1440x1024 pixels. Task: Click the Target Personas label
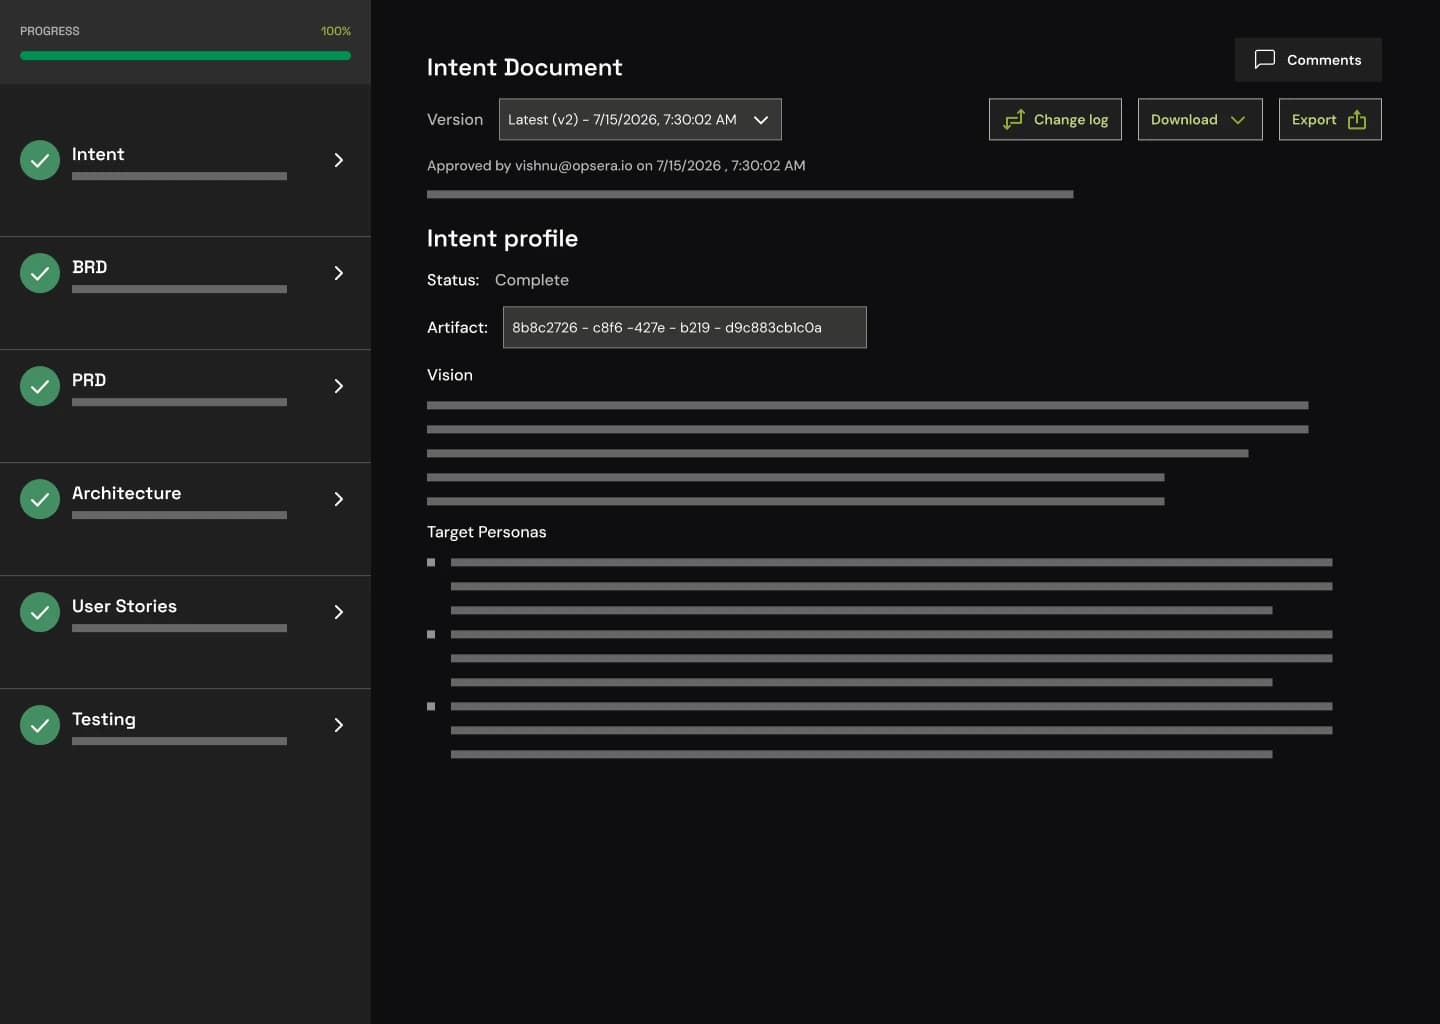pyautogui.click(x=487, y=532)
